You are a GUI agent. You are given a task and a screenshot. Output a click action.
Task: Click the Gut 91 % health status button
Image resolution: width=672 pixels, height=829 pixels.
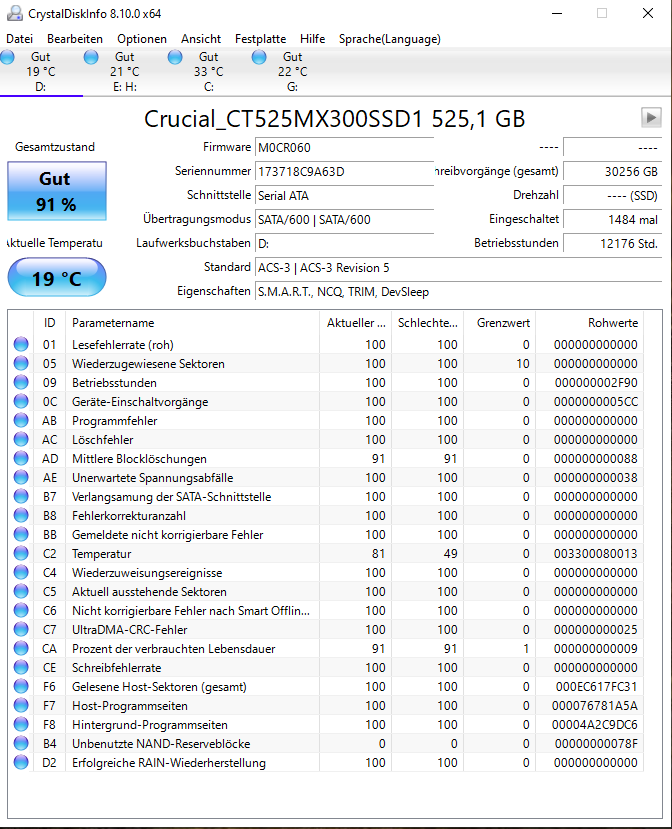pos(57,191)
